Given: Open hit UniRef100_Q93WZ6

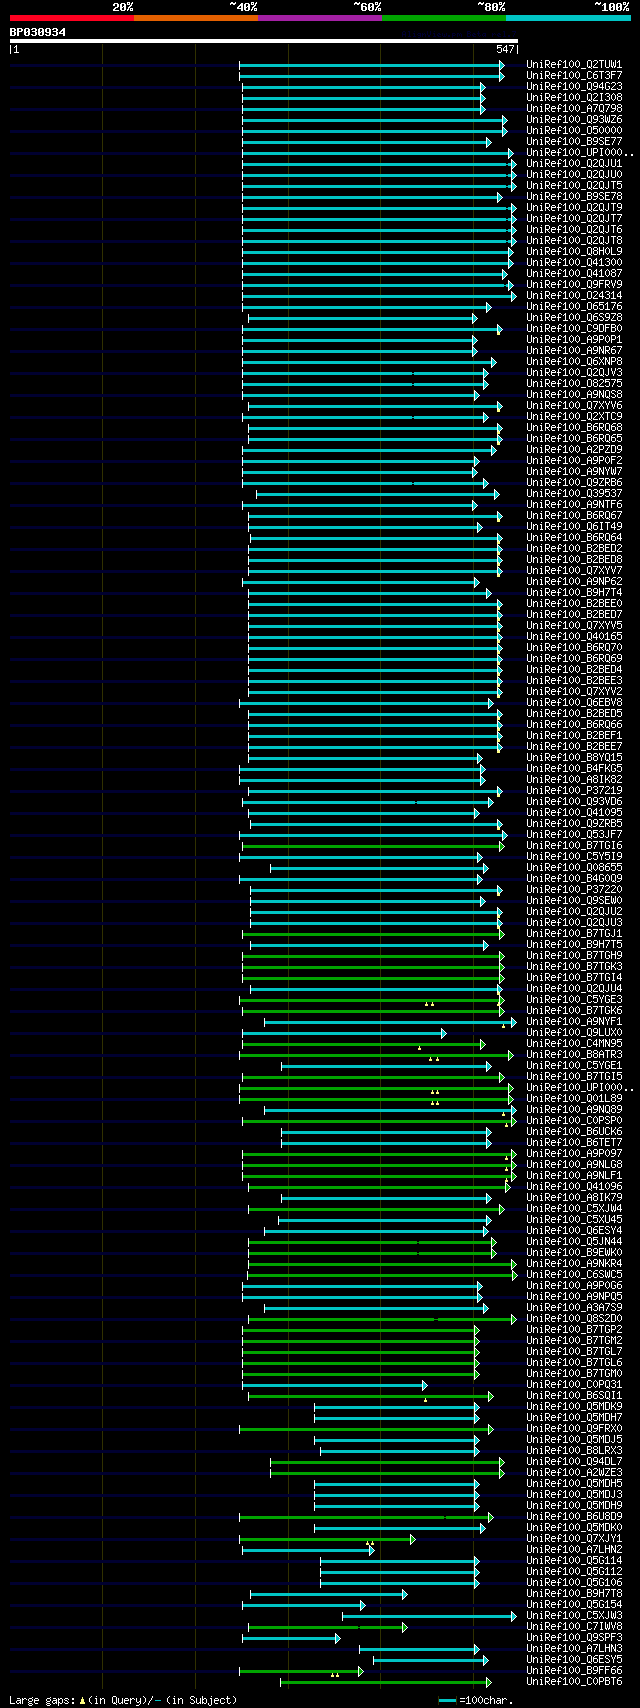Looking at the screenshot, I should [574, 120].
